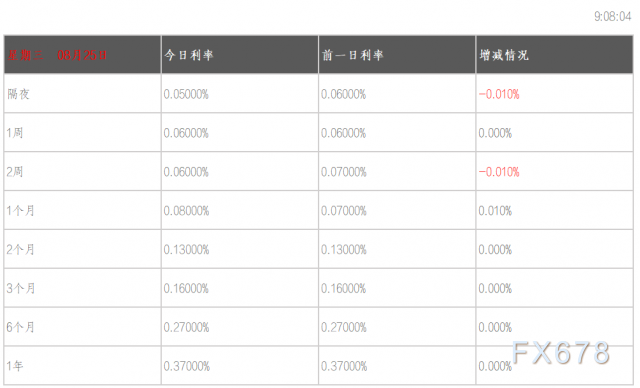Click the red -0.010% change for 2周
The height and width of the screenshot is (388, 640).
point(499,172)
